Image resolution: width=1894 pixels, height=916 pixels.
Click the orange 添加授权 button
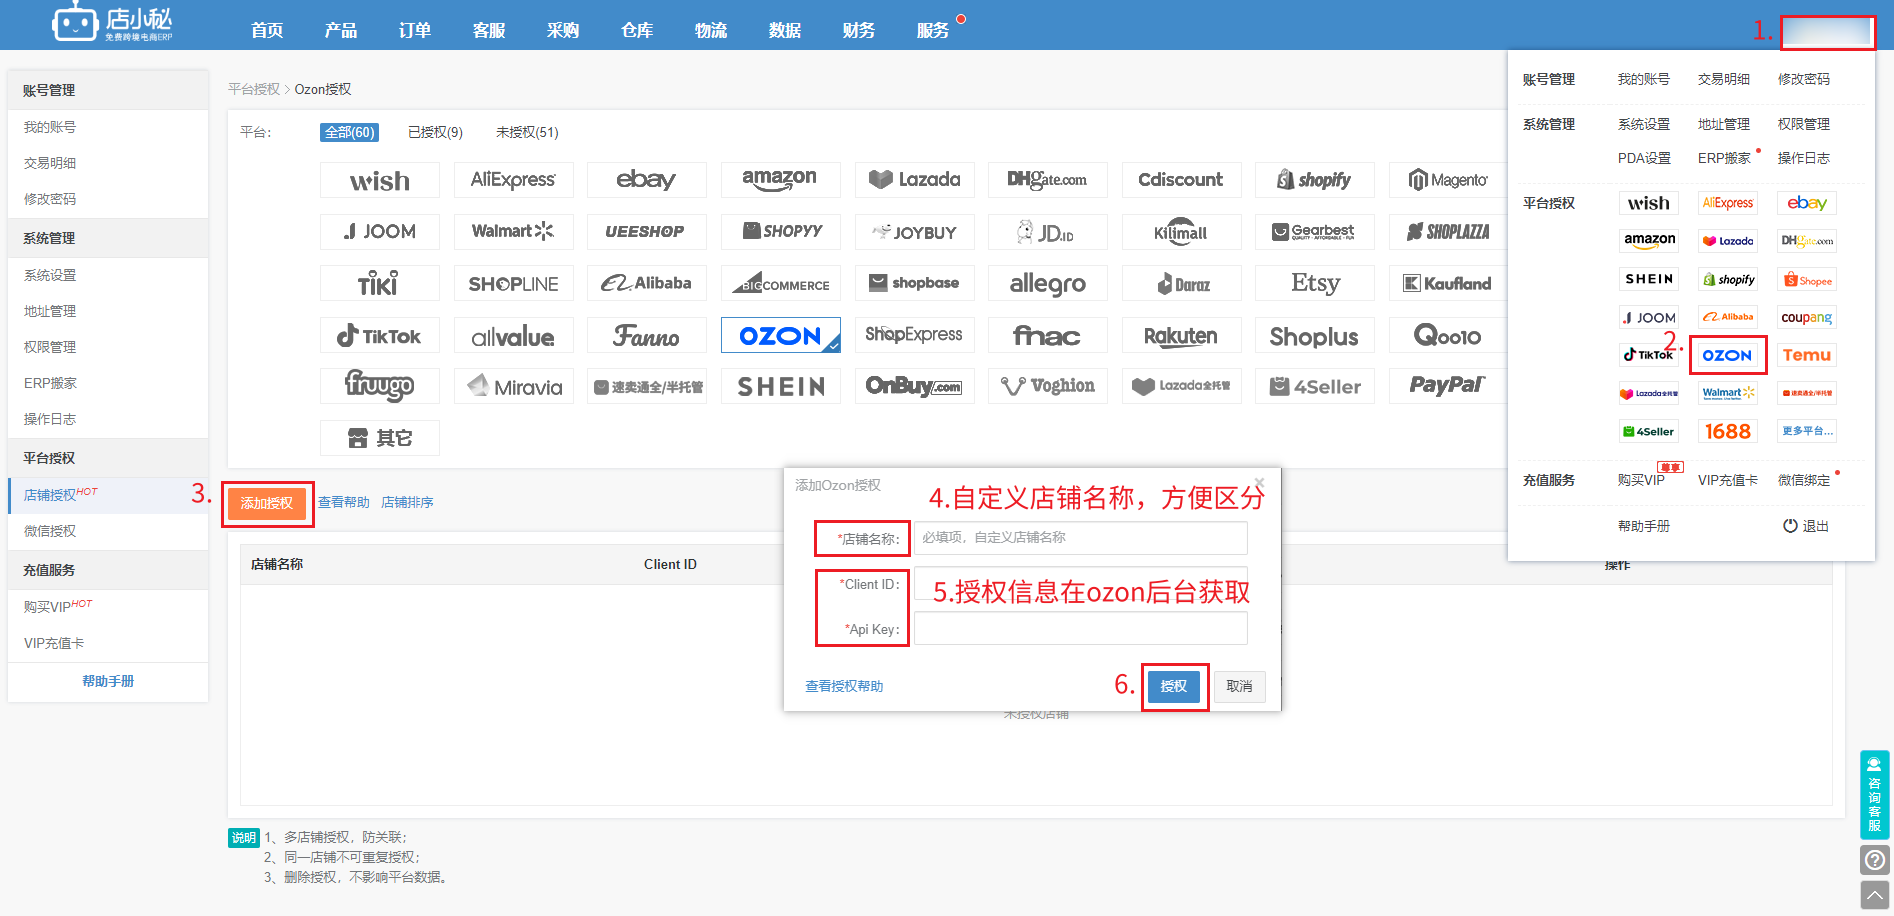pos(267,503)
